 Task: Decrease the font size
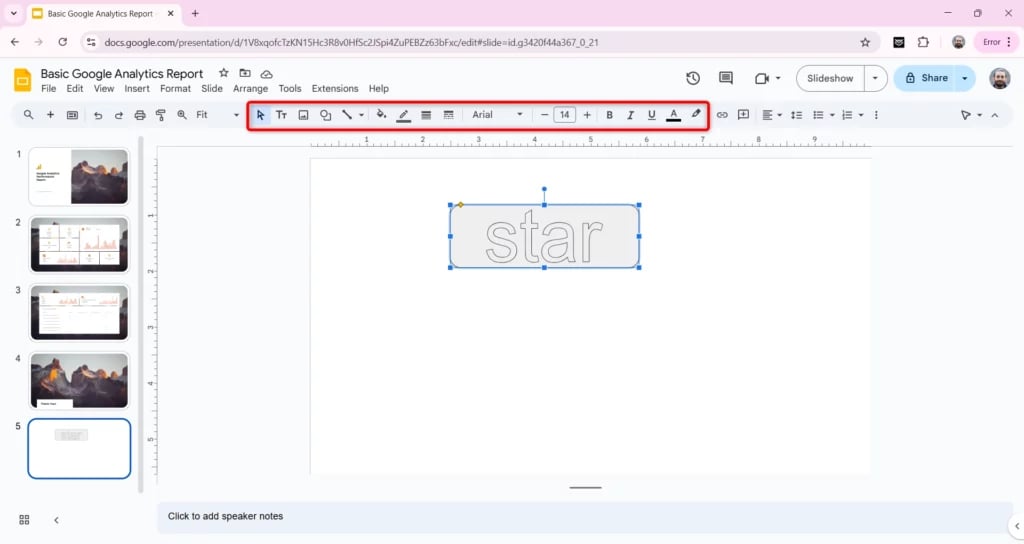pos(544,115)
